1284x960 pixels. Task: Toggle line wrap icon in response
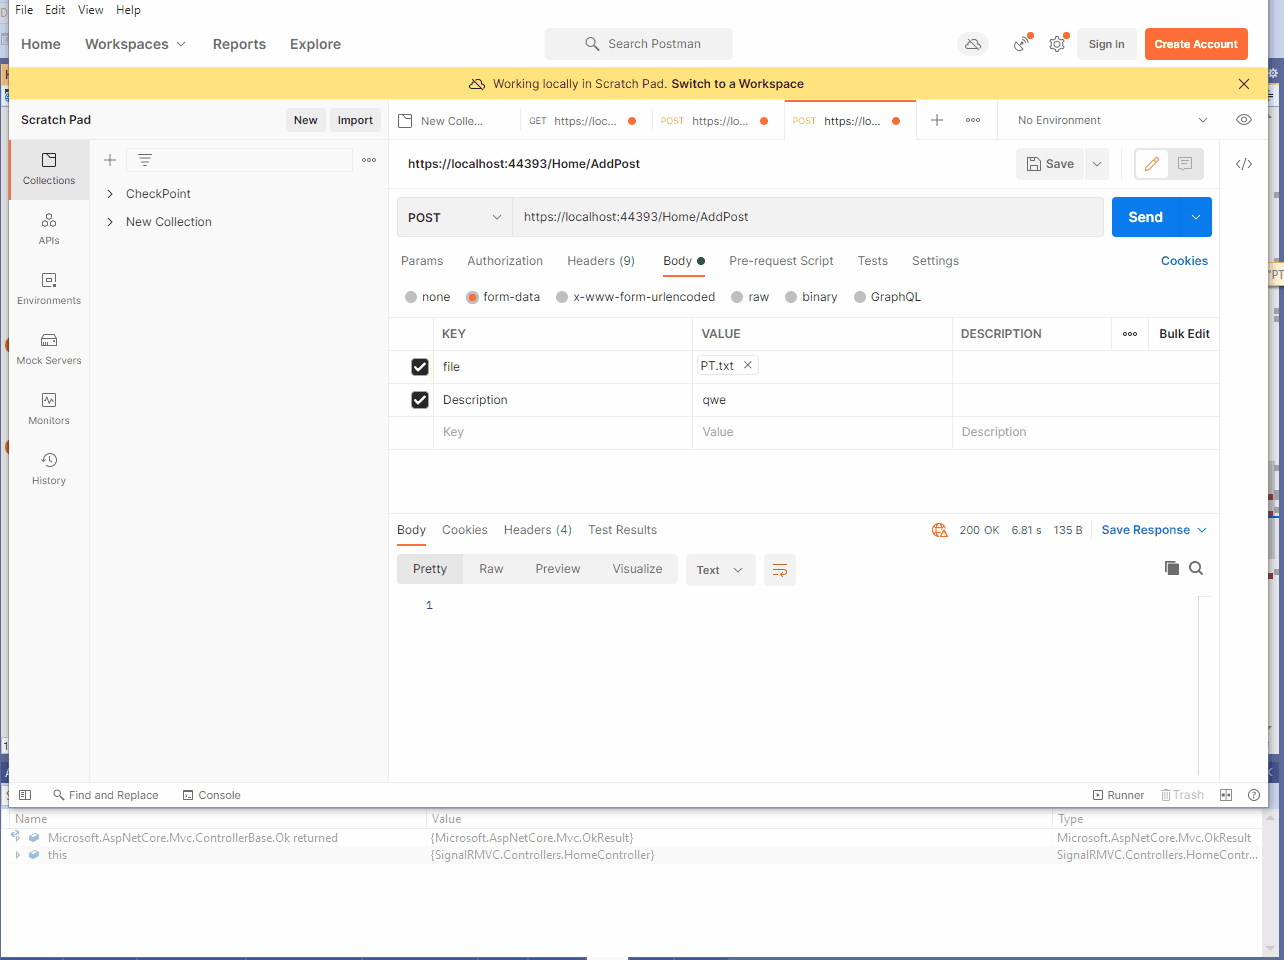pyautogui.click(x=780, y=570)
